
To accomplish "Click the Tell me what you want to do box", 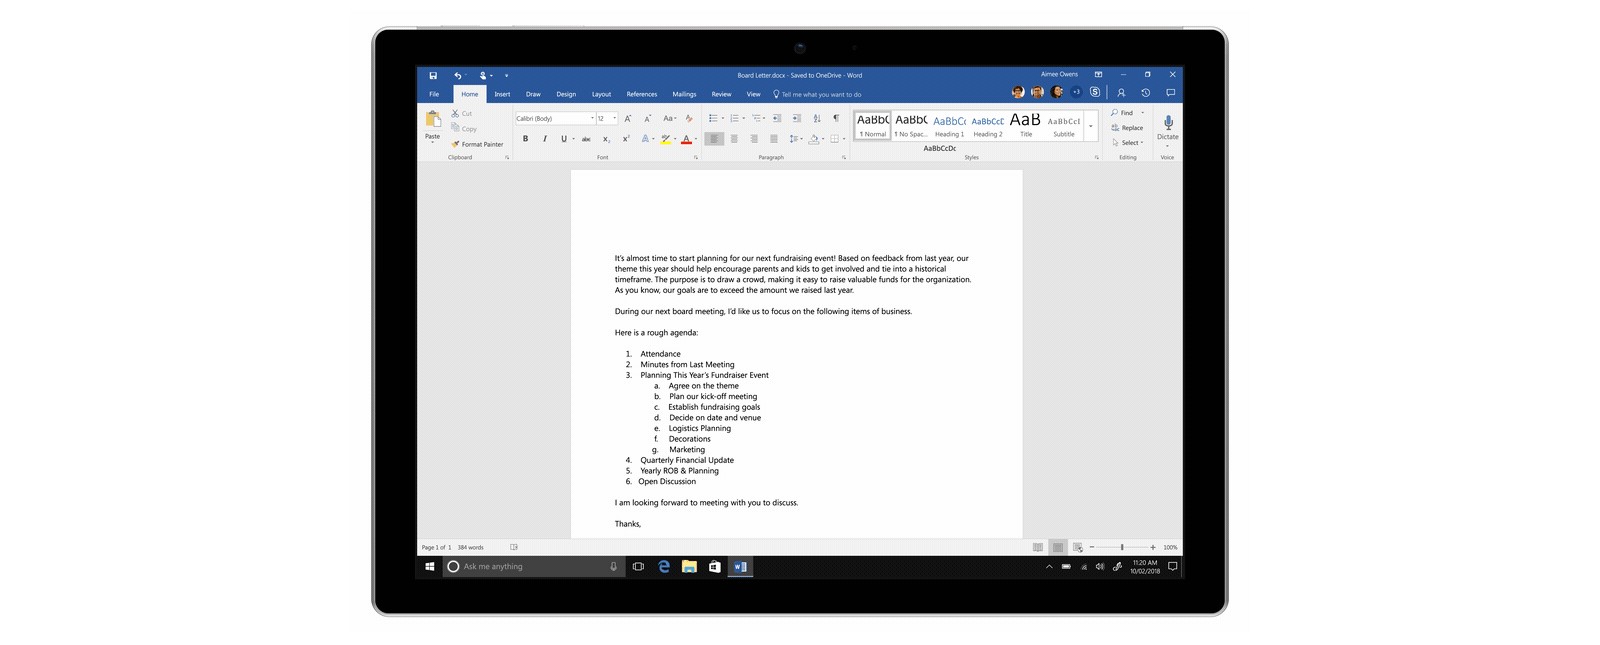I will (x=820, y=94).
